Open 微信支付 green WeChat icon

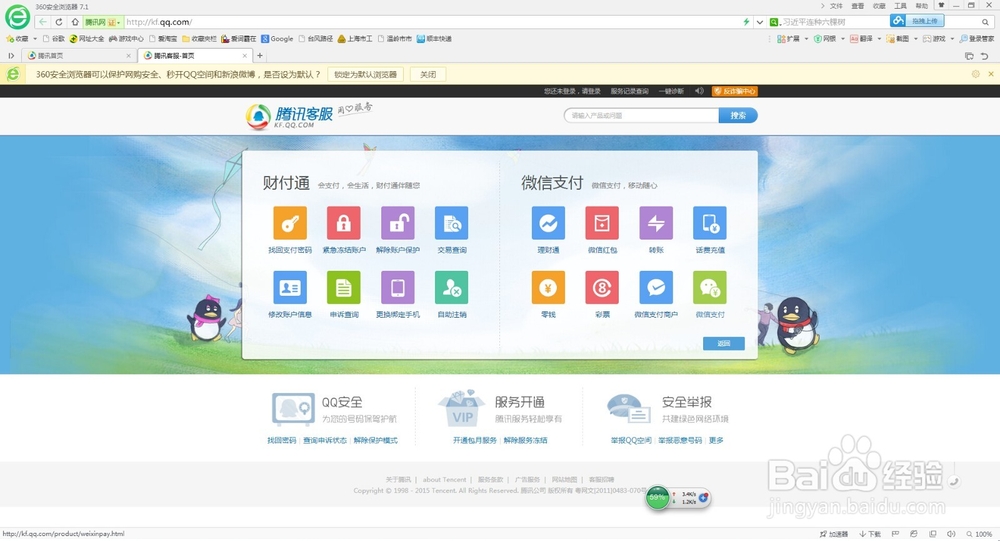pyautogui.click(x=710, y=288)
